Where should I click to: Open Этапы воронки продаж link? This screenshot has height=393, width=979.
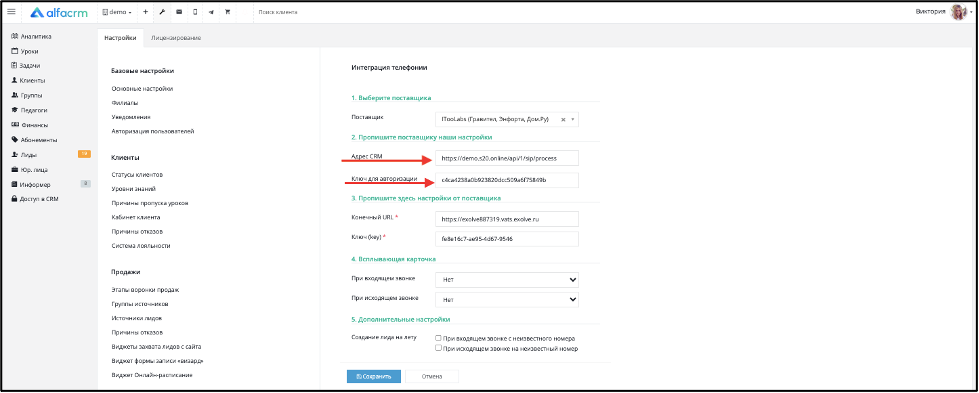pyautogui.click(x=145, y=290)
